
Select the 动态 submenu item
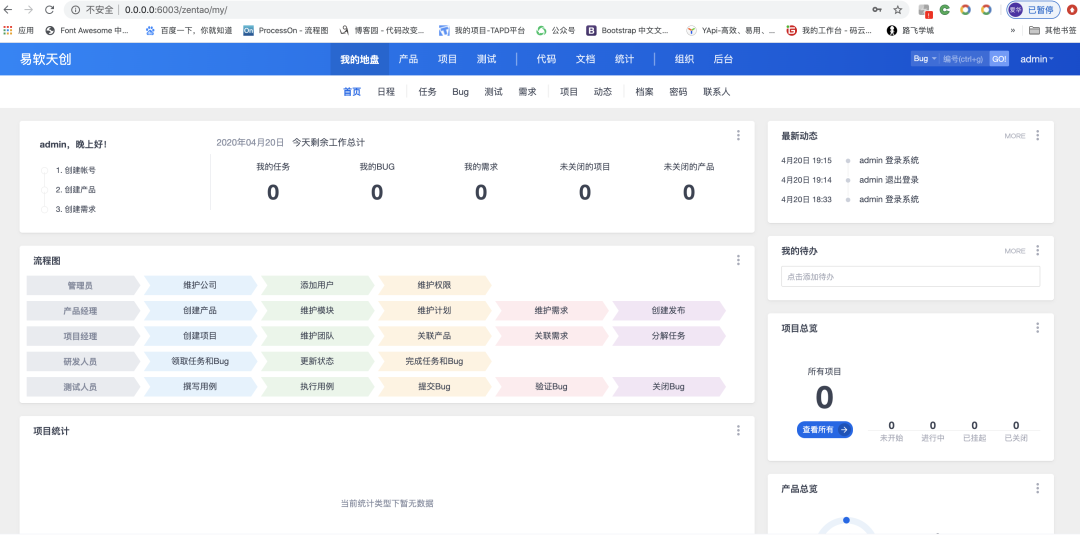[603, 92]
